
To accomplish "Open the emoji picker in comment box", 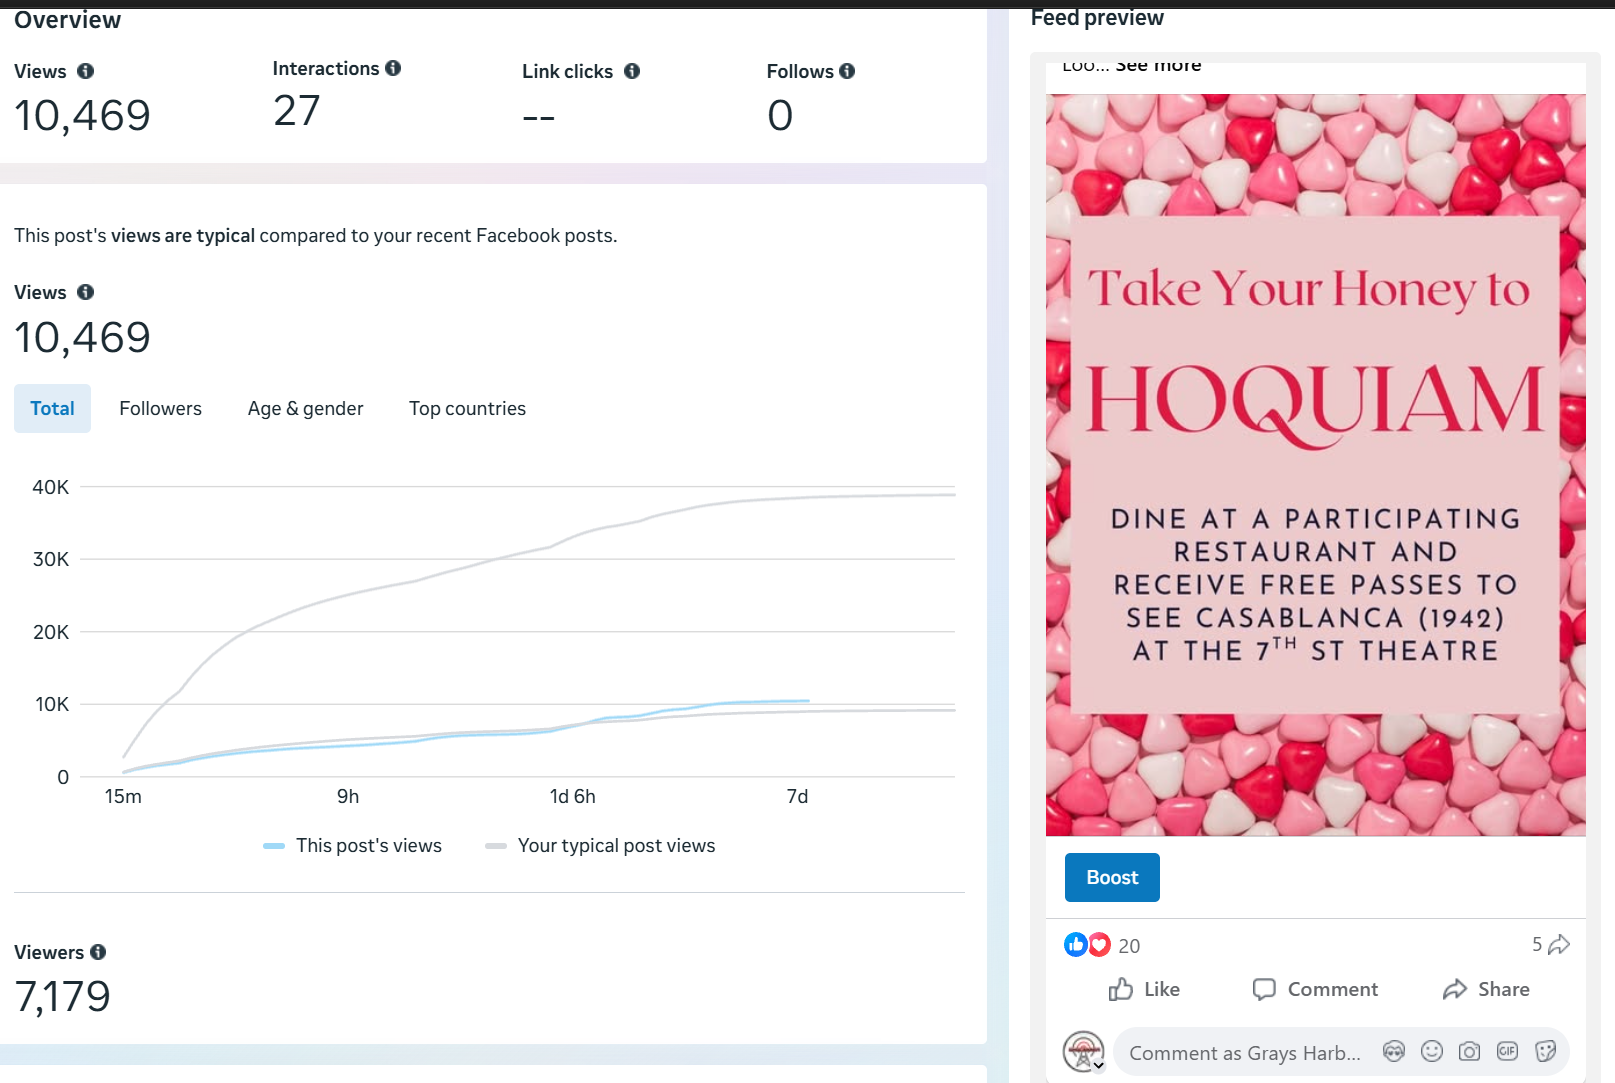I will pyautogui.click(x=1432, y=1051).
